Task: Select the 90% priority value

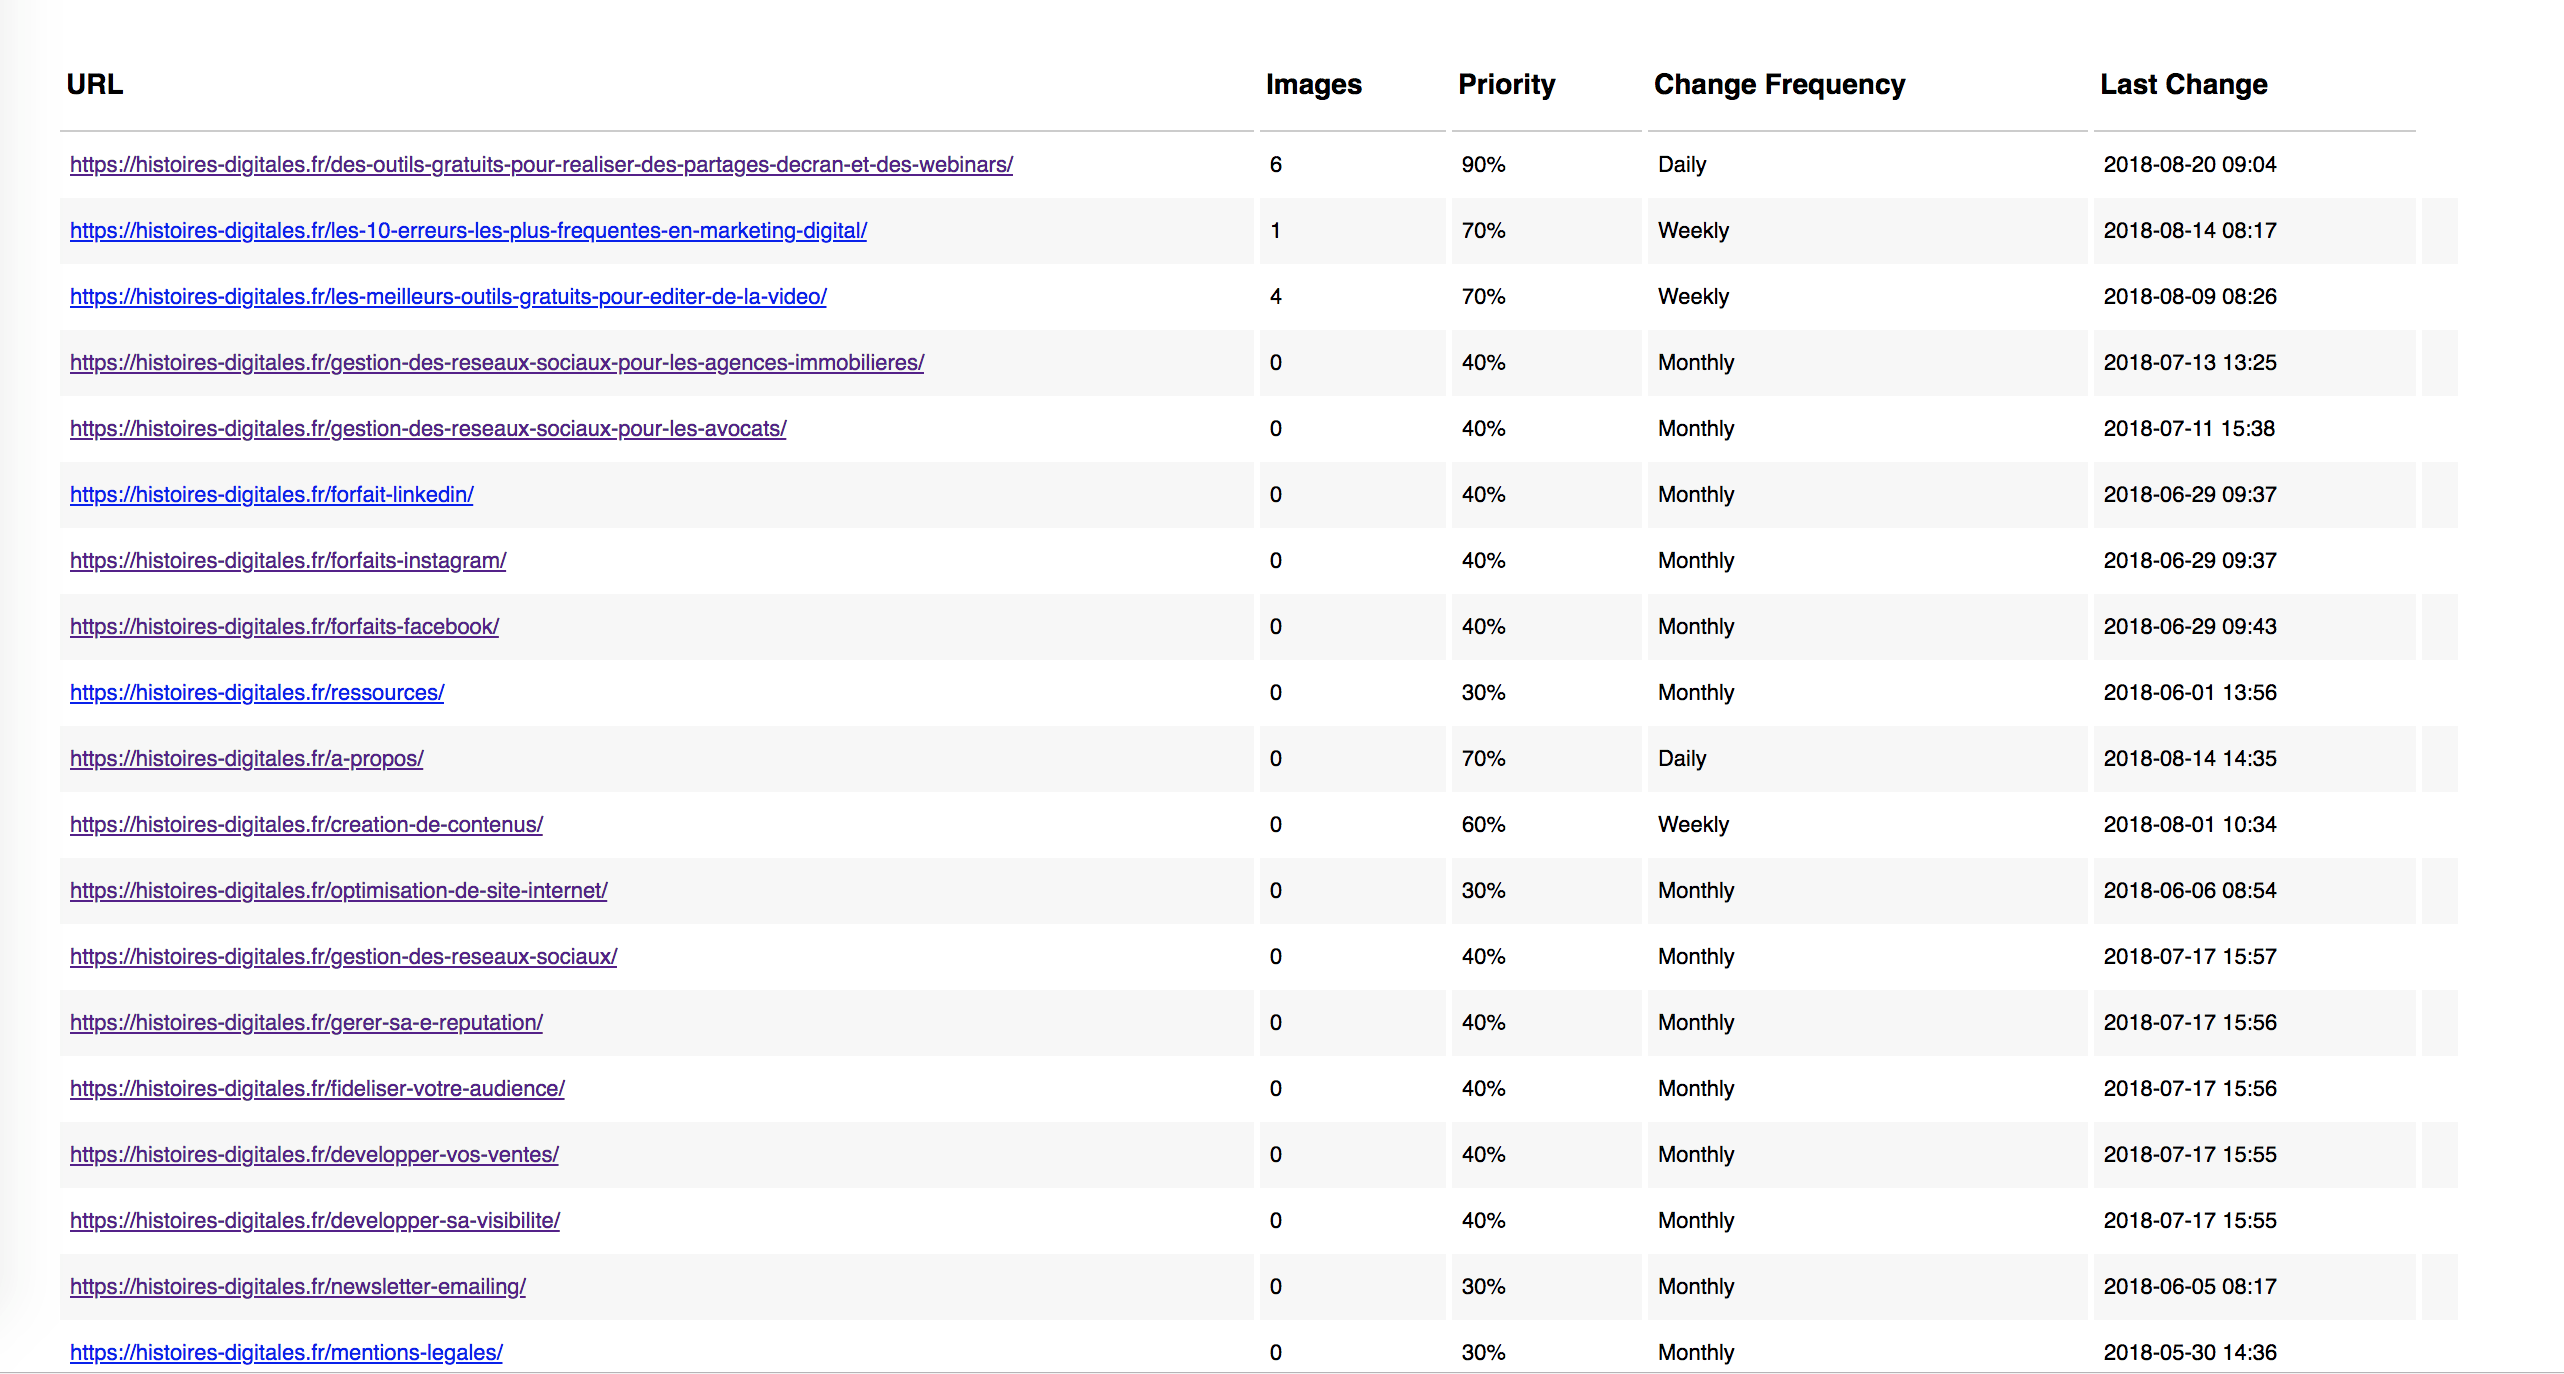Action: 1483,164
